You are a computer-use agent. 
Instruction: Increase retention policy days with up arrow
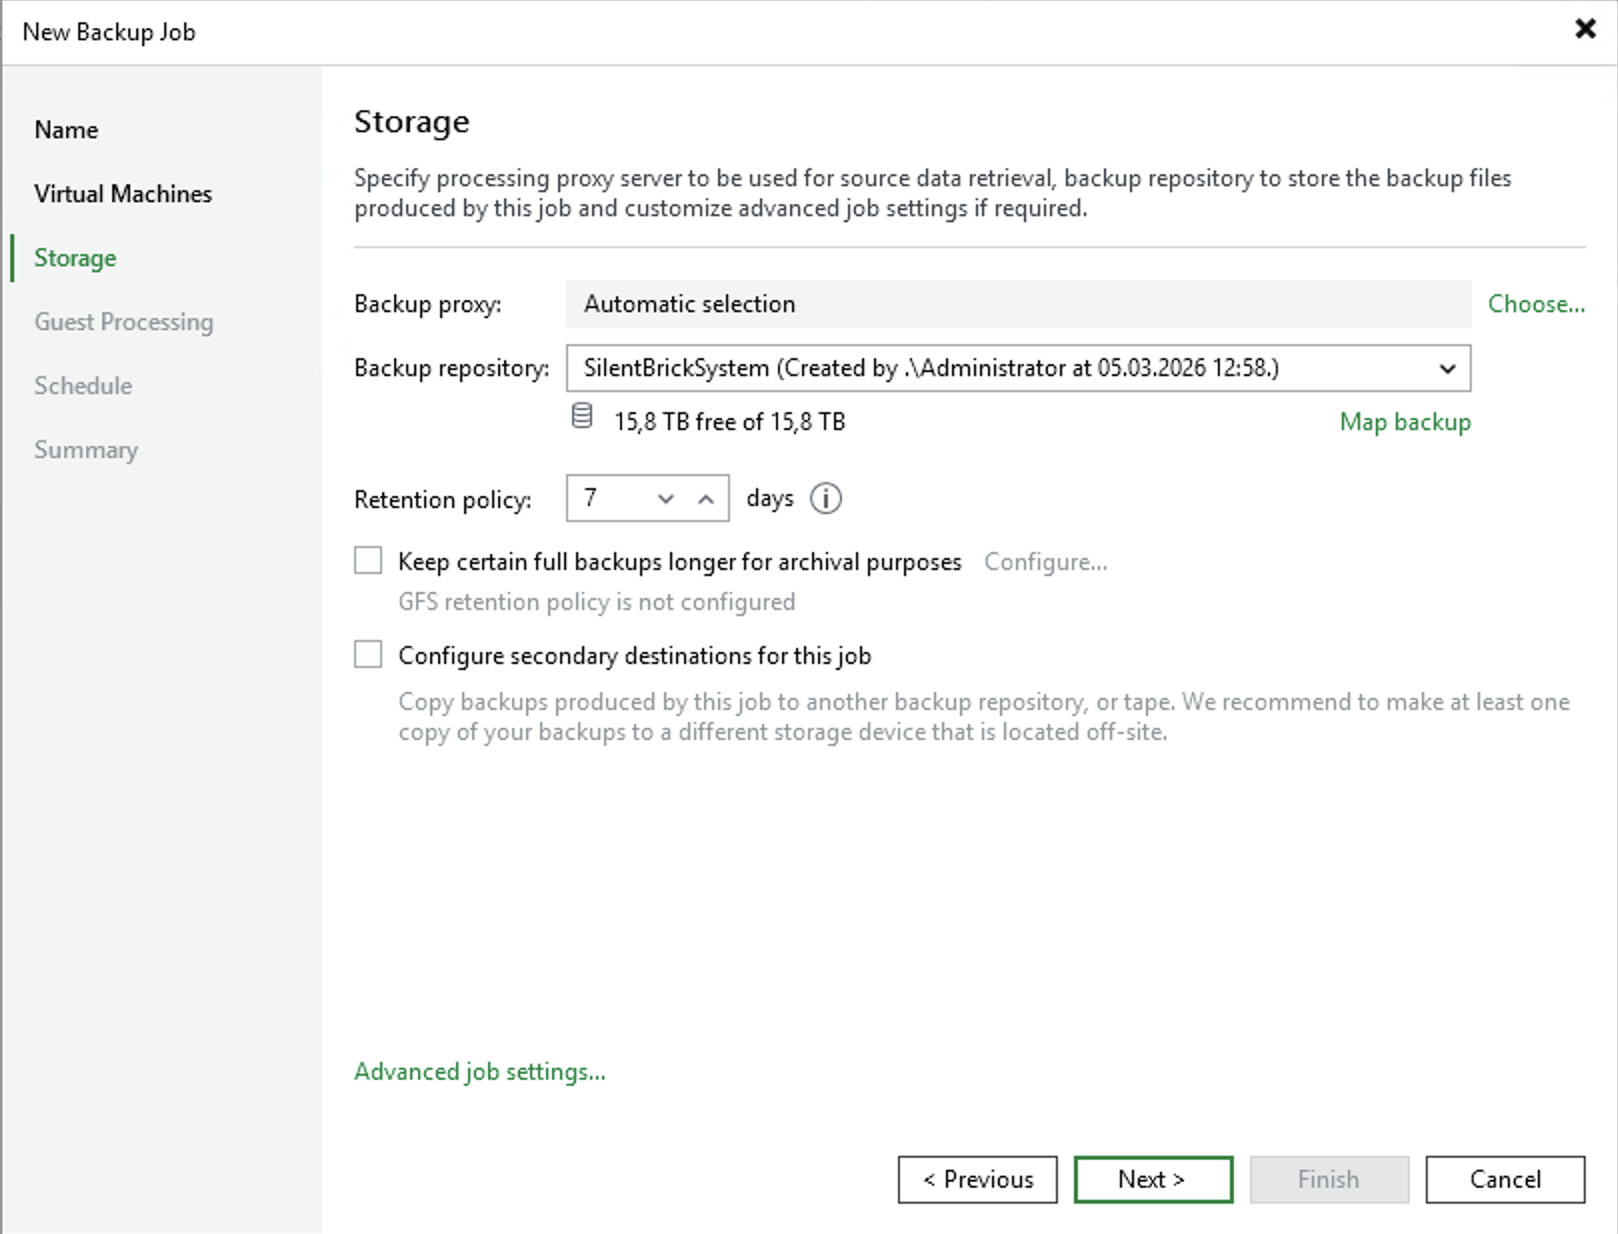(x=706, y=499)
